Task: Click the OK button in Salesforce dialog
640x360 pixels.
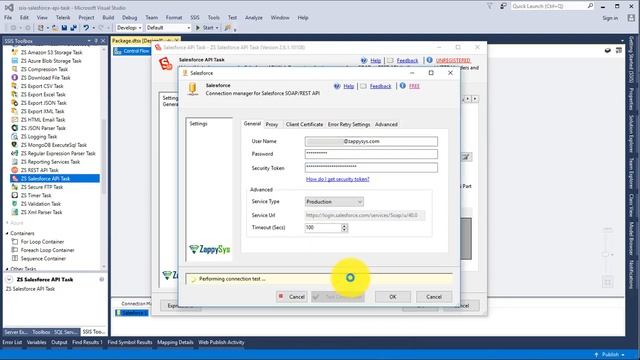Action: click(x=393, y=297)
